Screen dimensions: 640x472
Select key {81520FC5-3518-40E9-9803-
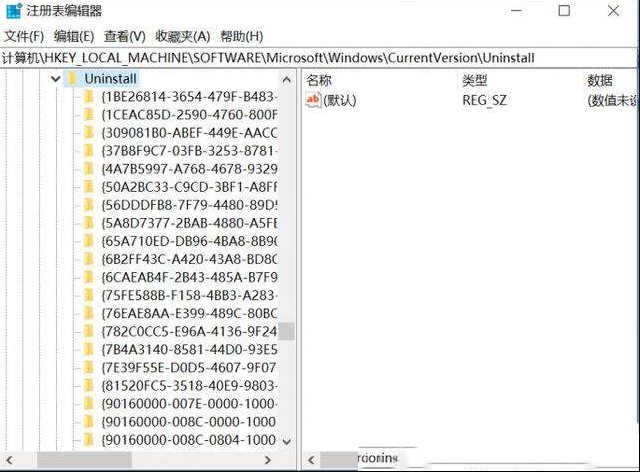[189, 385]
